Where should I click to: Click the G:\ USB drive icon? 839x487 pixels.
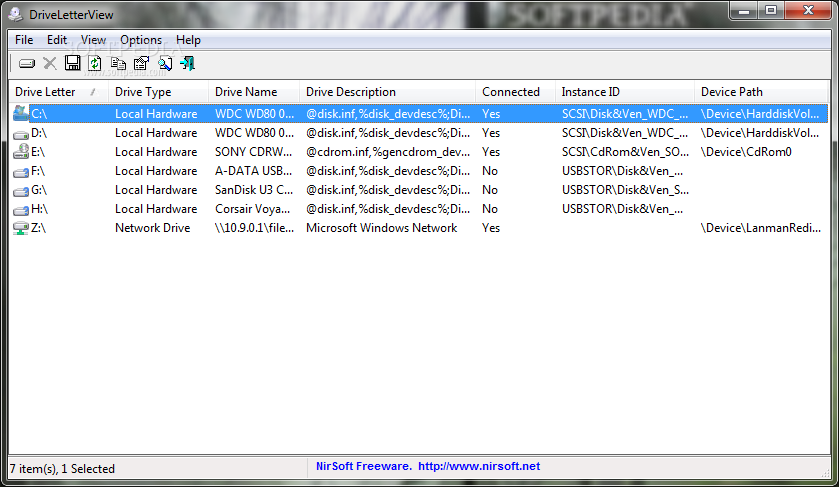click(x=20, y=191)
